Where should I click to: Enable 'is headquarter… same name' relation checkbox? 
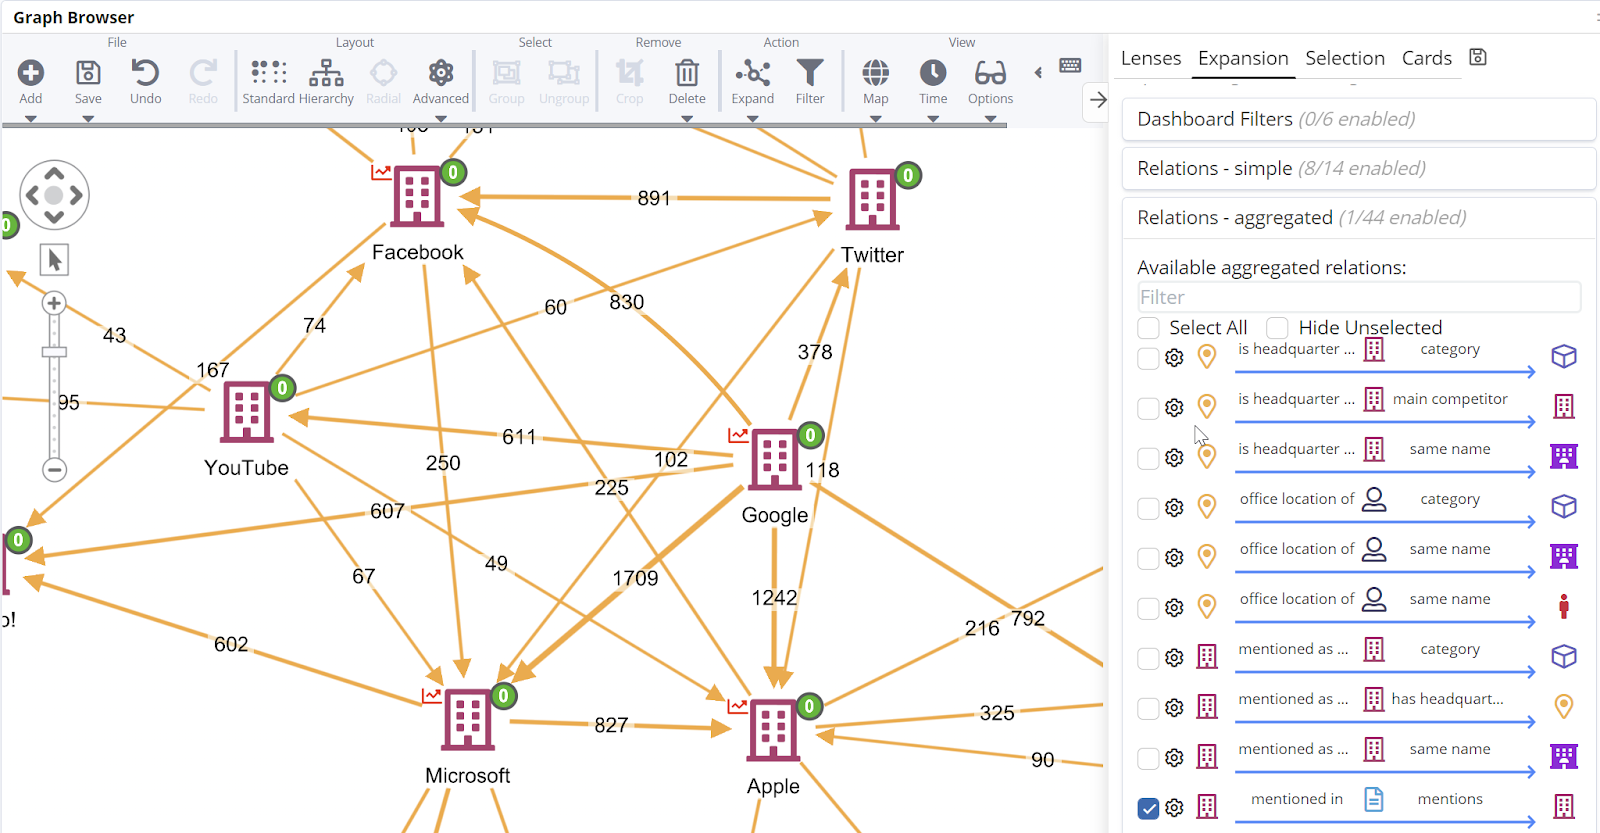point(1148,458)
